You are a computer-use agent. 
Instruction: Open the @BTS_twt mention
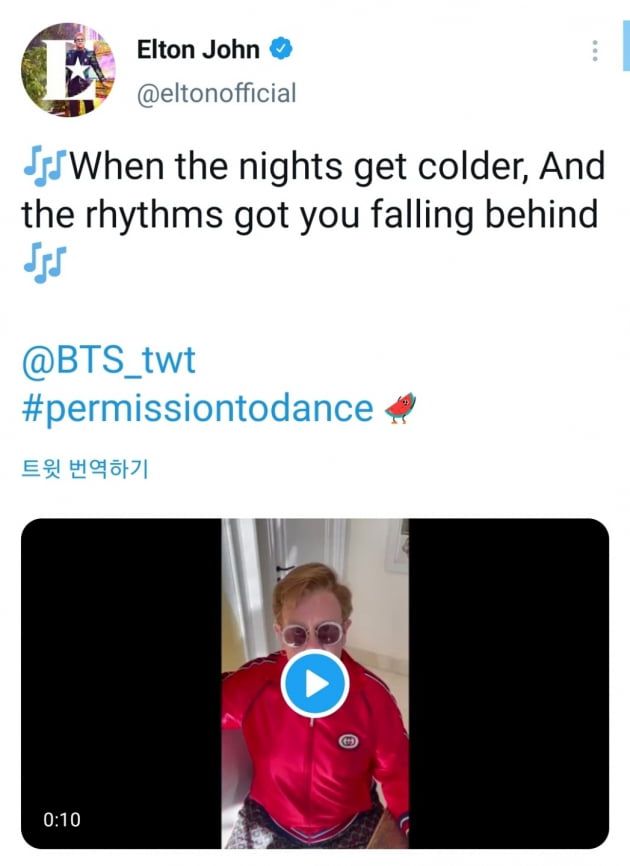pyautogui.click(x=108, y=361)
